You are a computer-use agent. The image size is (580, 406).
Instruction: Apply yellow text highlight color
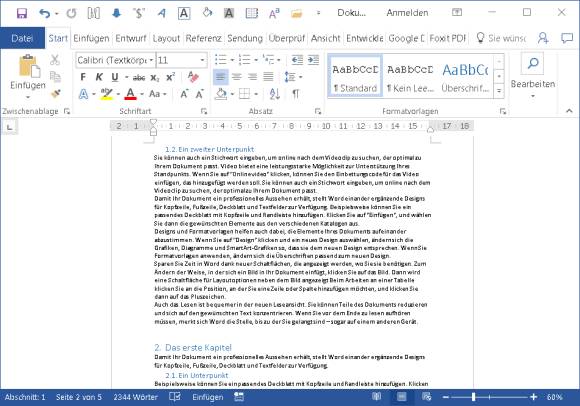107,94
